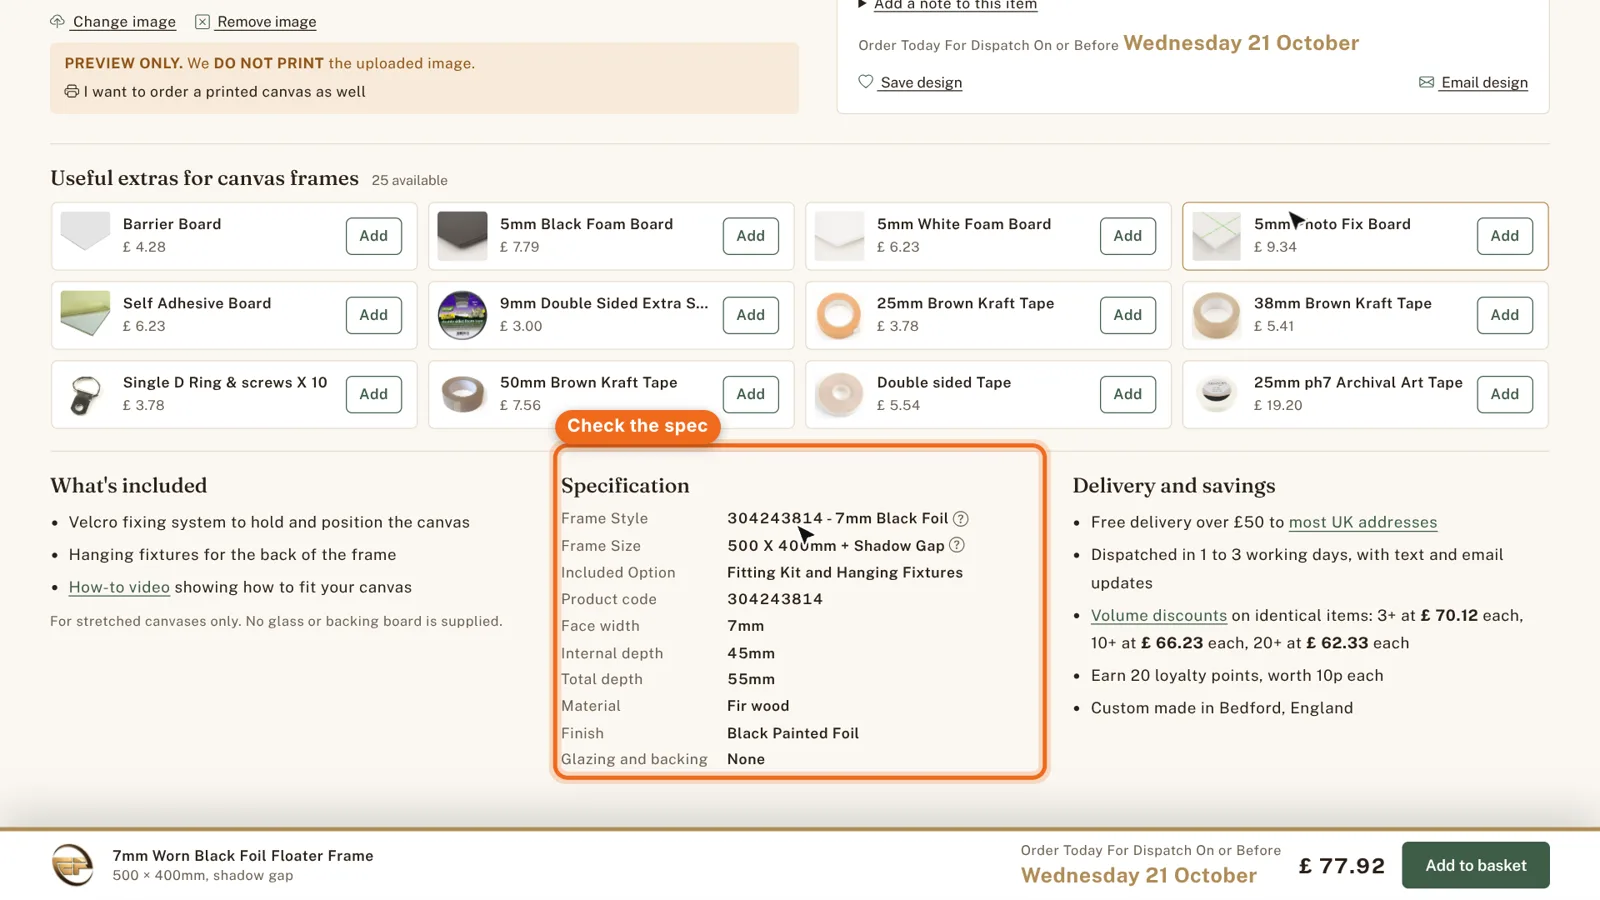Click the Remove image X icon

[x=202, y=21]
